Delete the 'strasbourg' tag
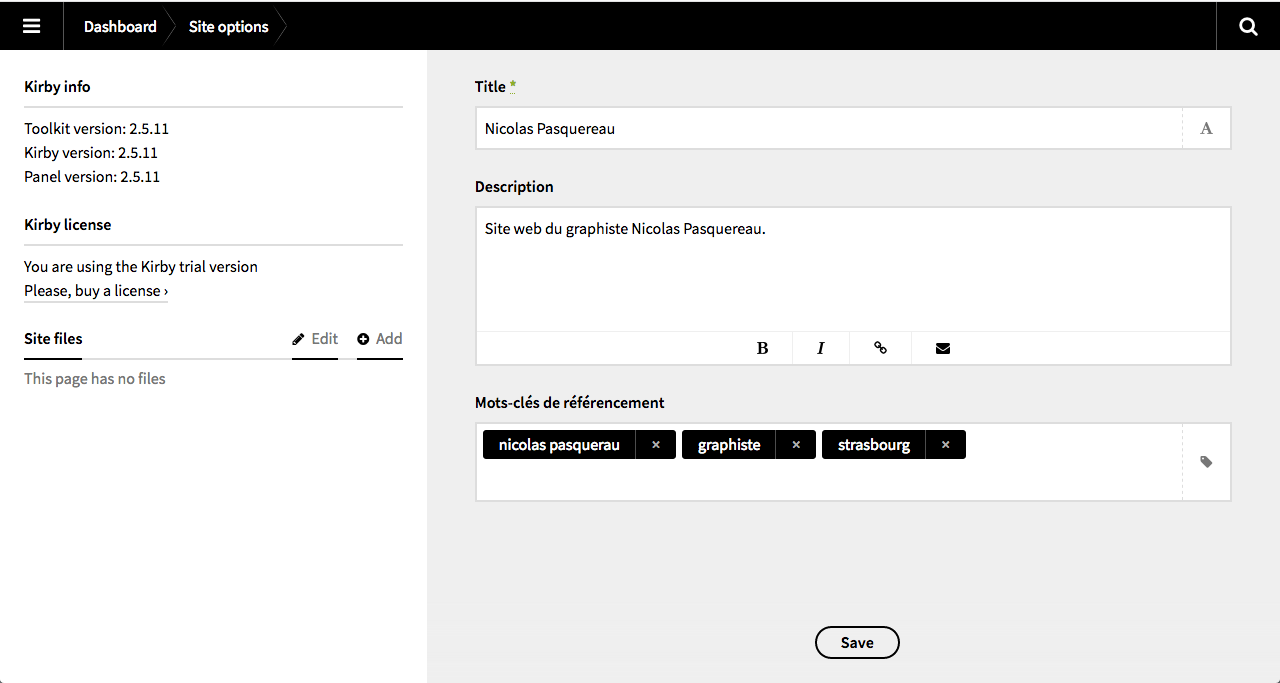1280x683 pixels. click(x=945, y=445)
